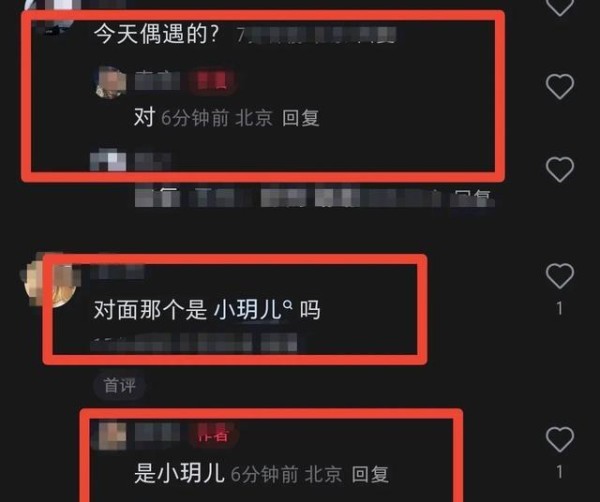
Task: Tap 回复 next to "是小玥儿 6分钟前 北京"
Action: click(x=370, y=474)
